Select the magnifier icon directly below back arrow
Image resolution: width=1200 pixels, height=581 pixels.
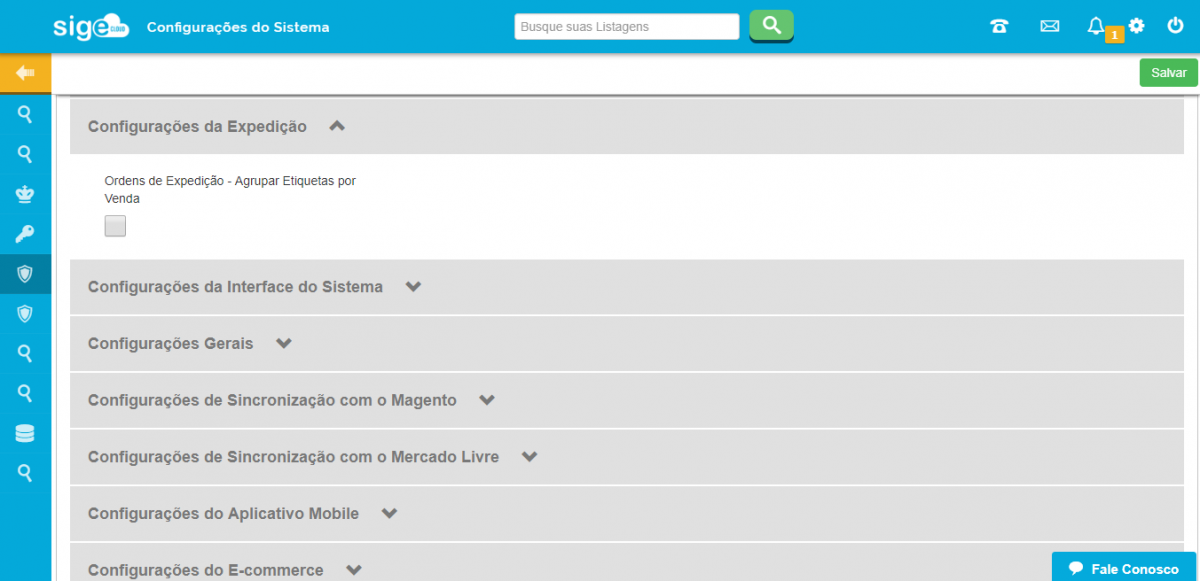pyautogui.click(x=25, y=115)
